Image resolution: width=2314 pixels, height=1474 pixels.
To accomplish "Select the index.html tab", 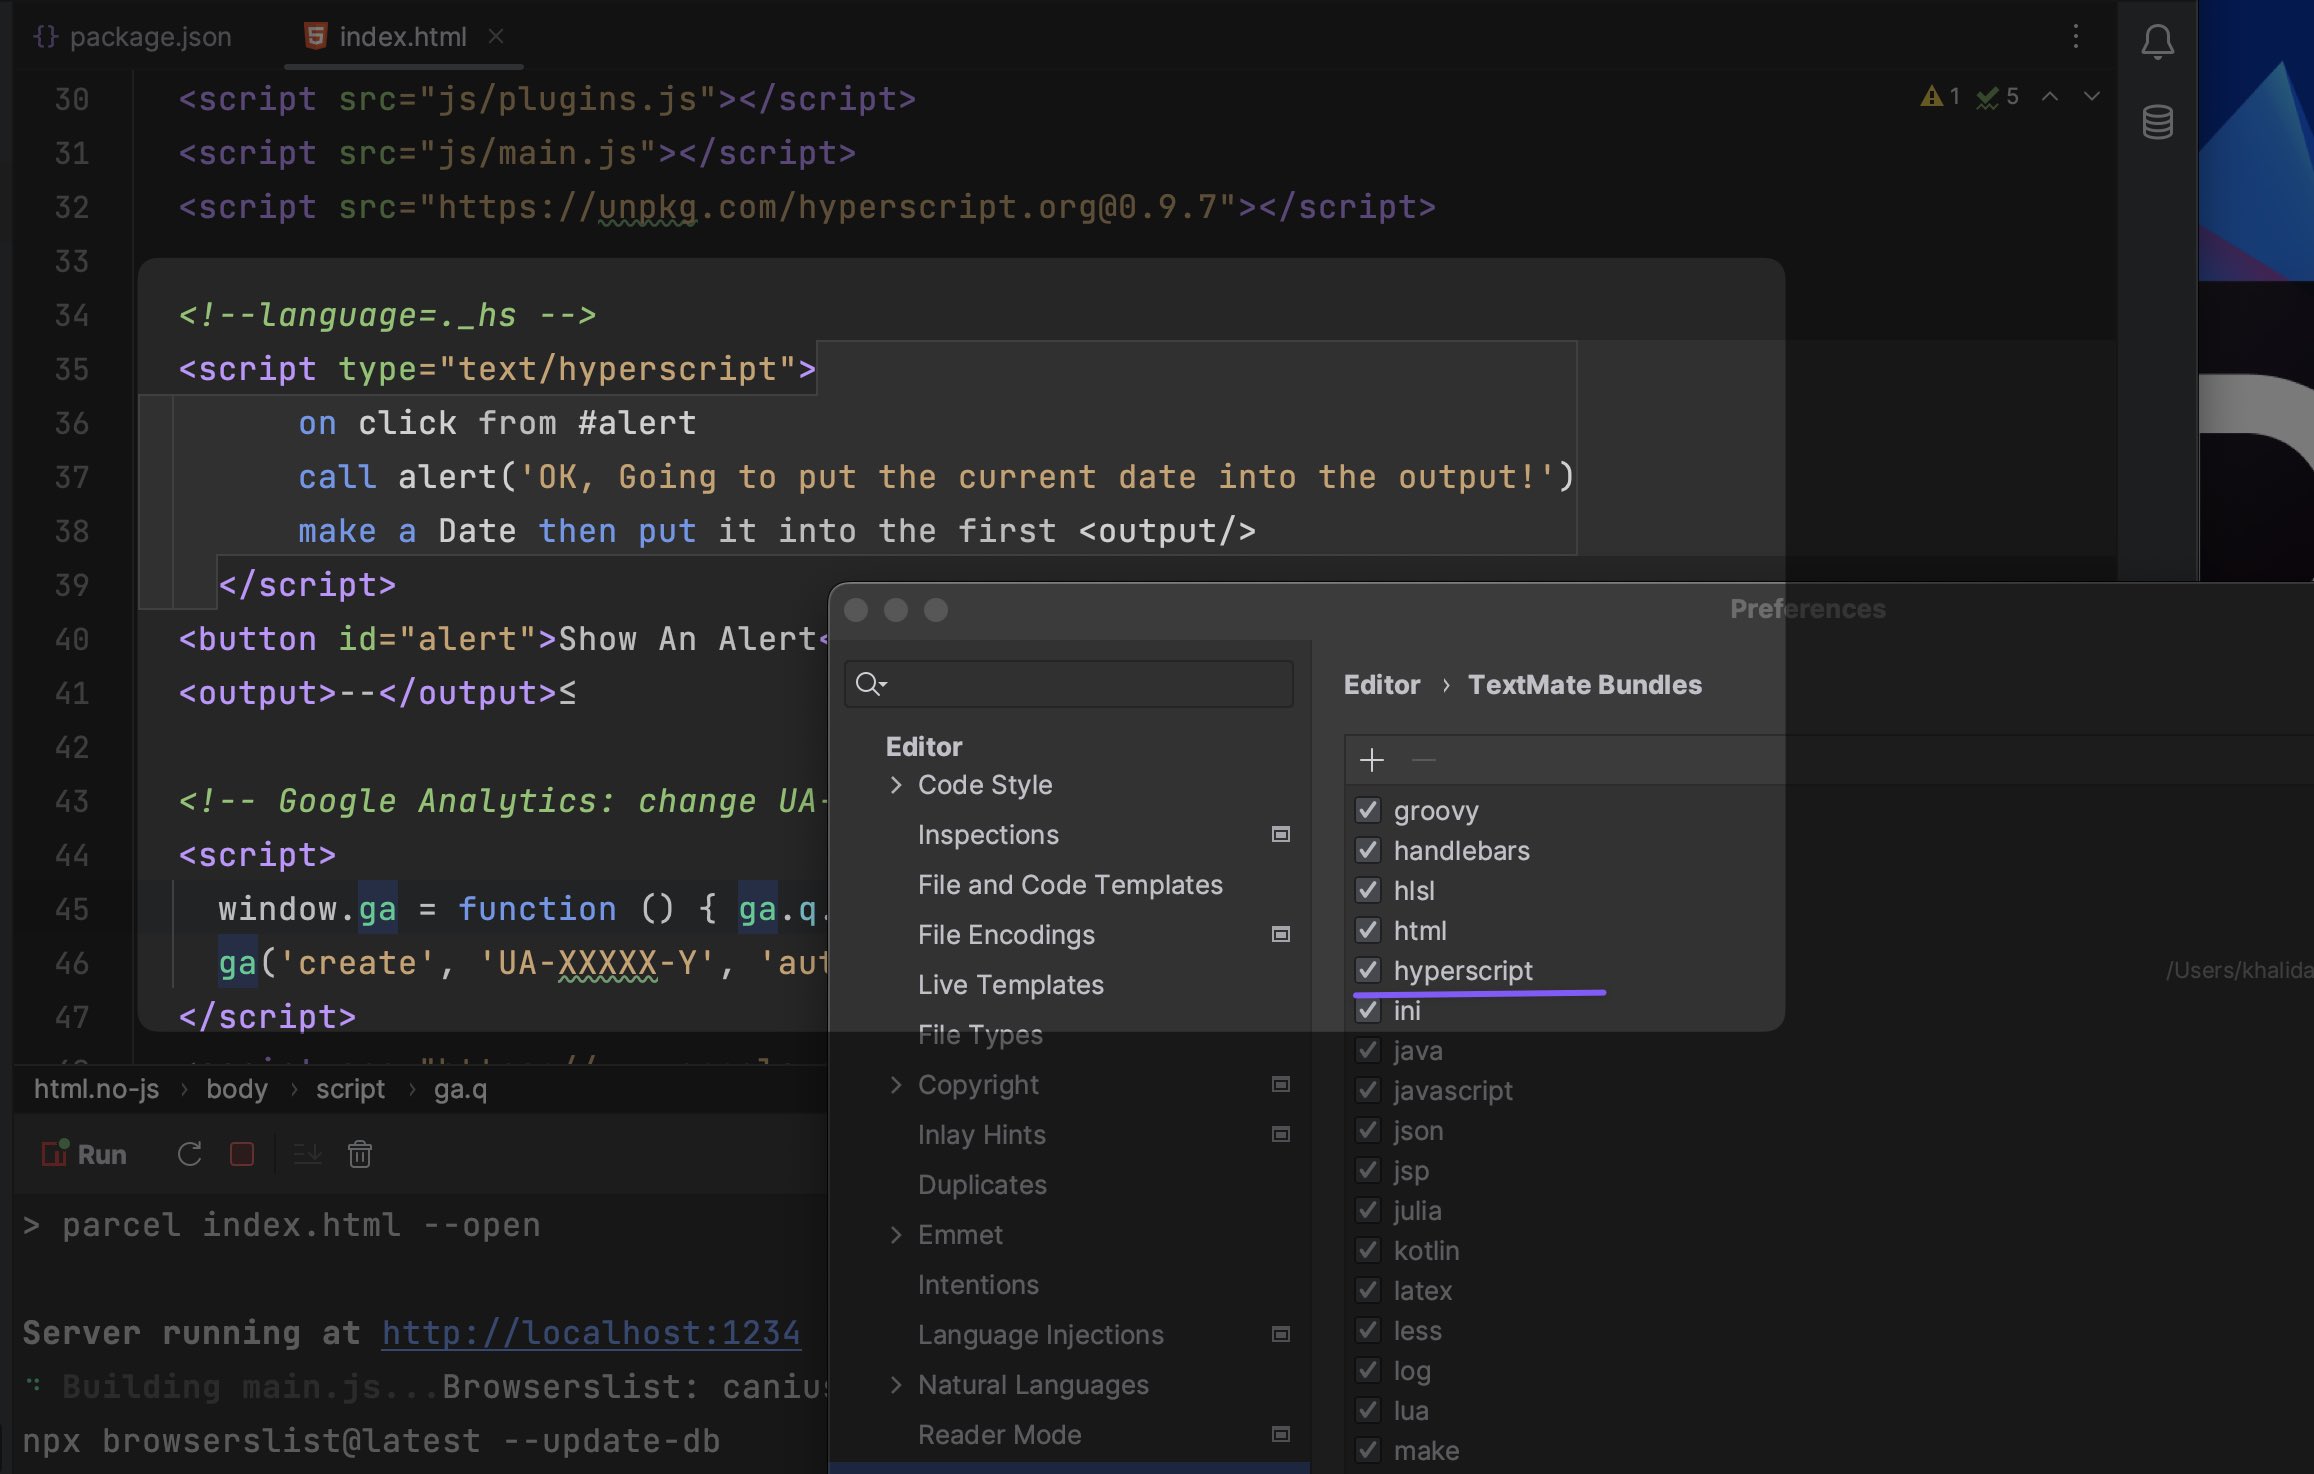I will pos(404,37).
